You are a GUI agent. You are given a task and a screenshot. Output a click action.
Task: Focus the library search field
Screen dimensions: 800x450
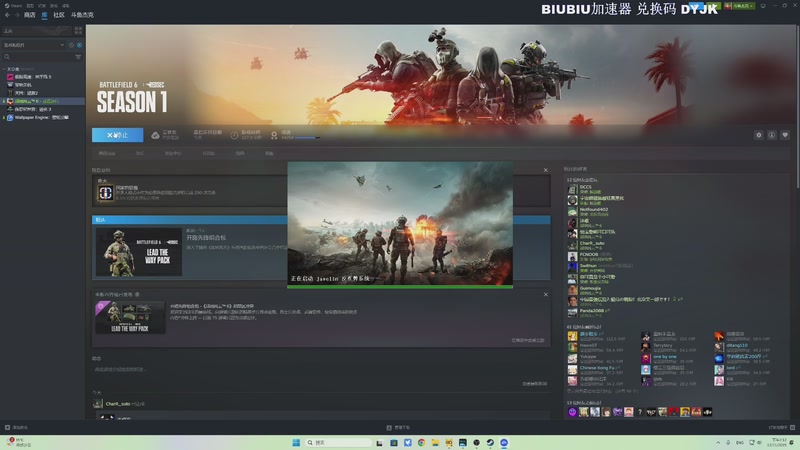click(x=38, y=57)
